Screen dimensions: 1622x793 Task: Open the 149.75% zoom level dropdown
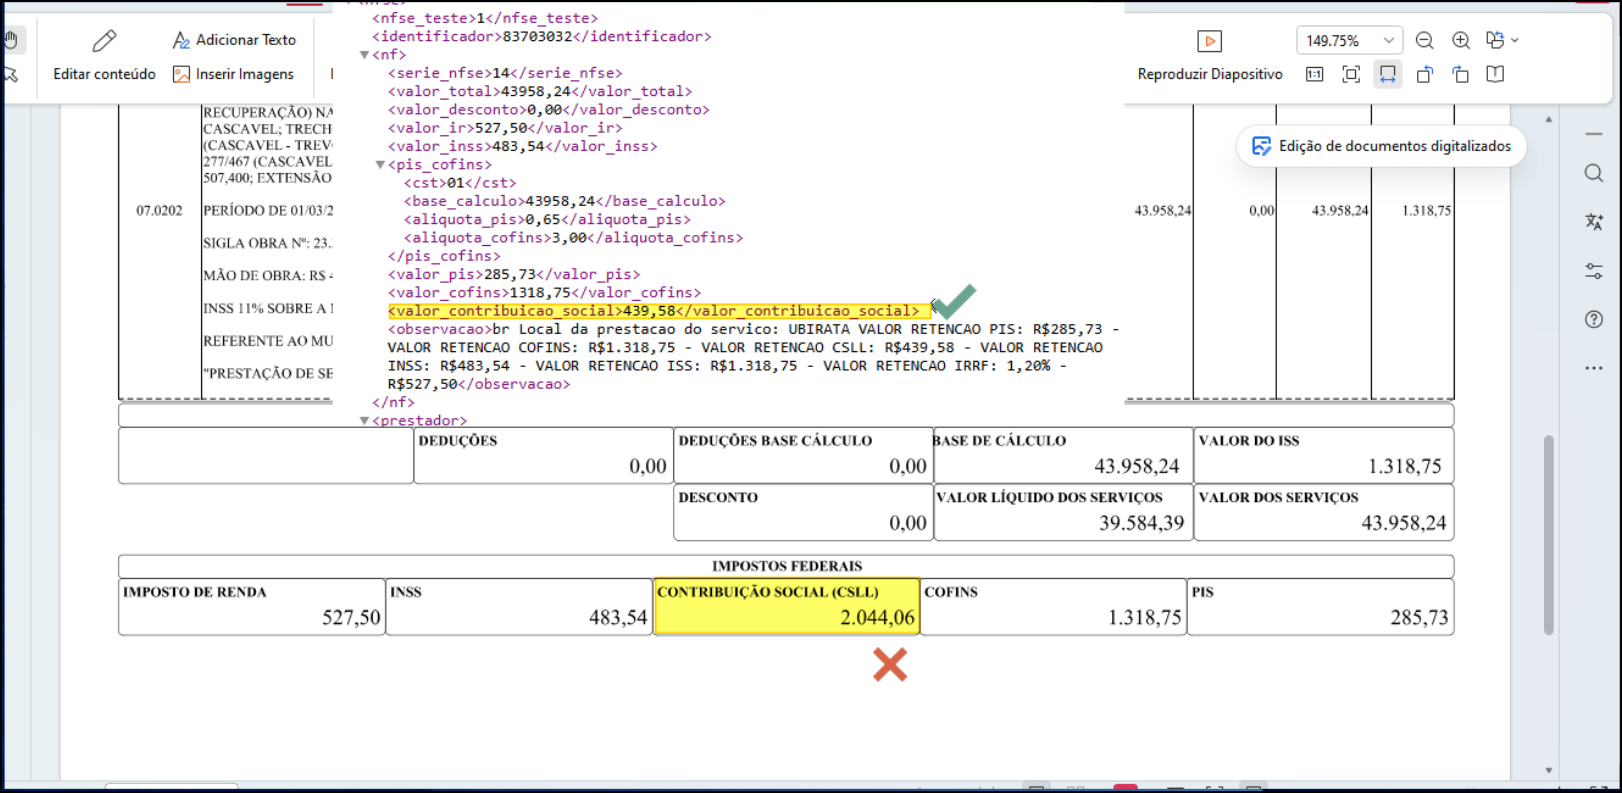1350,40
